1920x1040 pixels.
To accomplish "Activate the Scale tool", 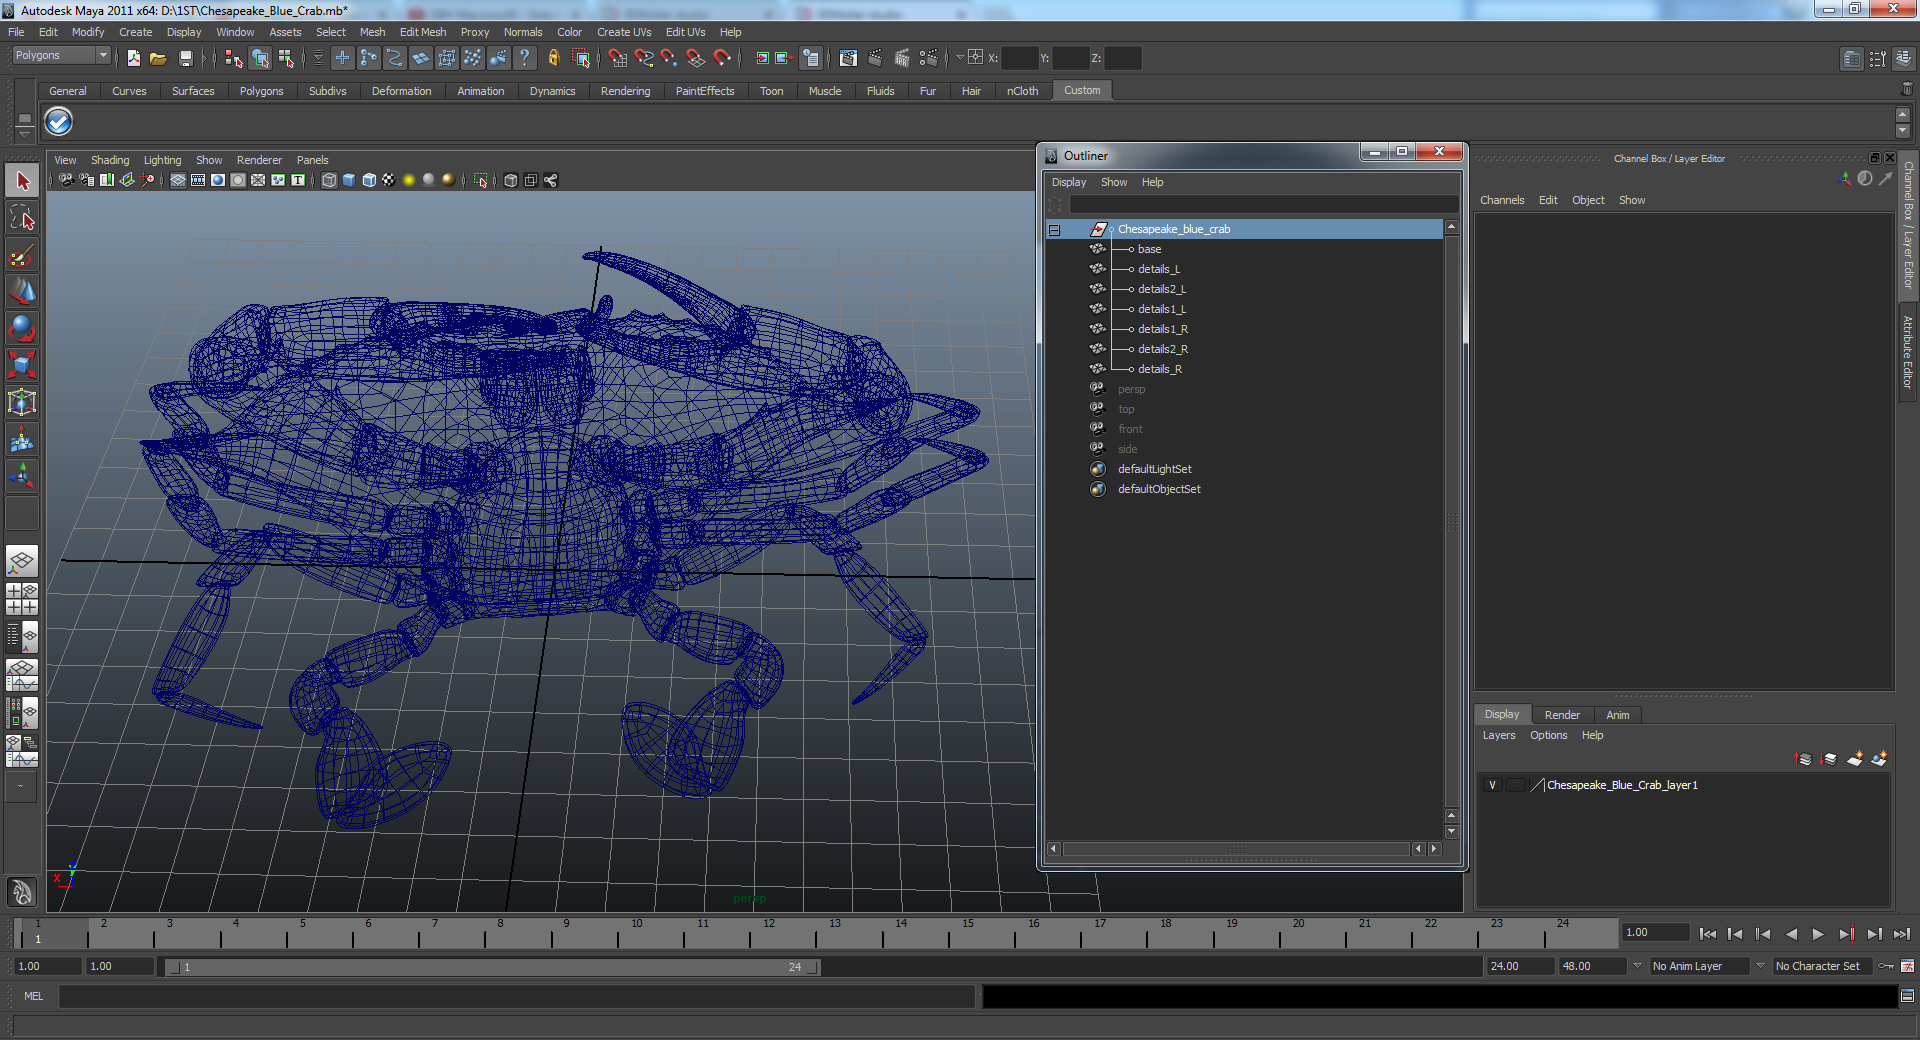I will point(22,365).
